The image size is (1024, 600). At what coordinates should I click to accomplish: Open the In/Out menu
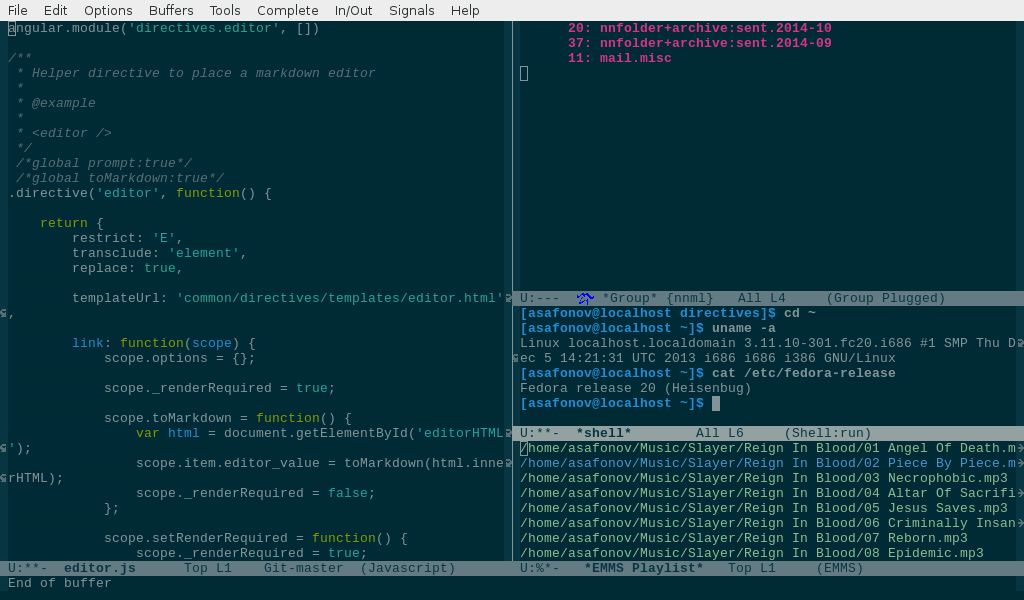click(353, 10)
